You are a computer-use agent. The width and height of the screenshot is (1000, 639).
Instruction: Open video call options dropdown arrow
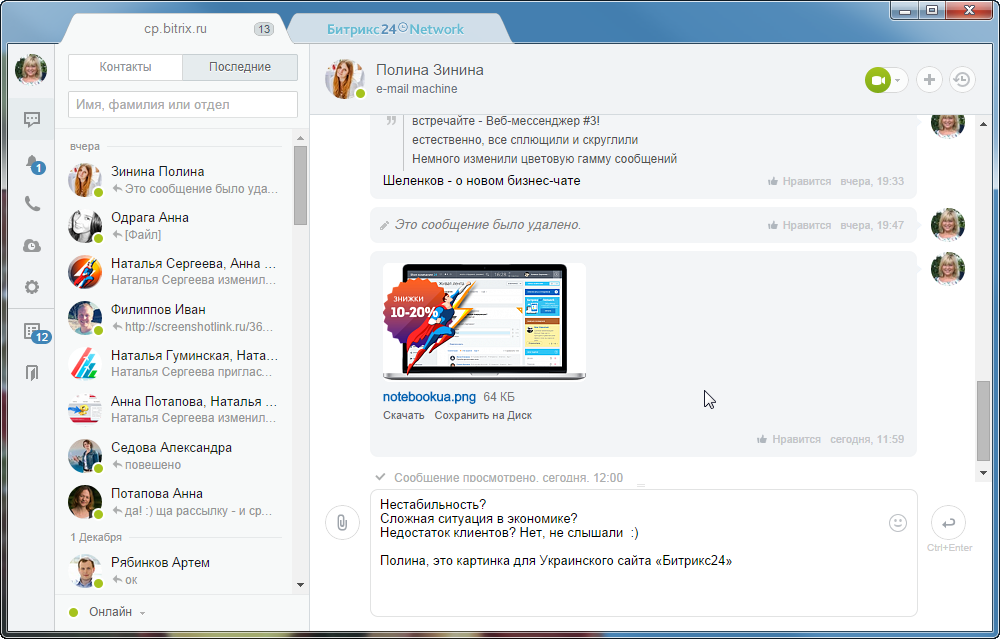tap(898, 80)
